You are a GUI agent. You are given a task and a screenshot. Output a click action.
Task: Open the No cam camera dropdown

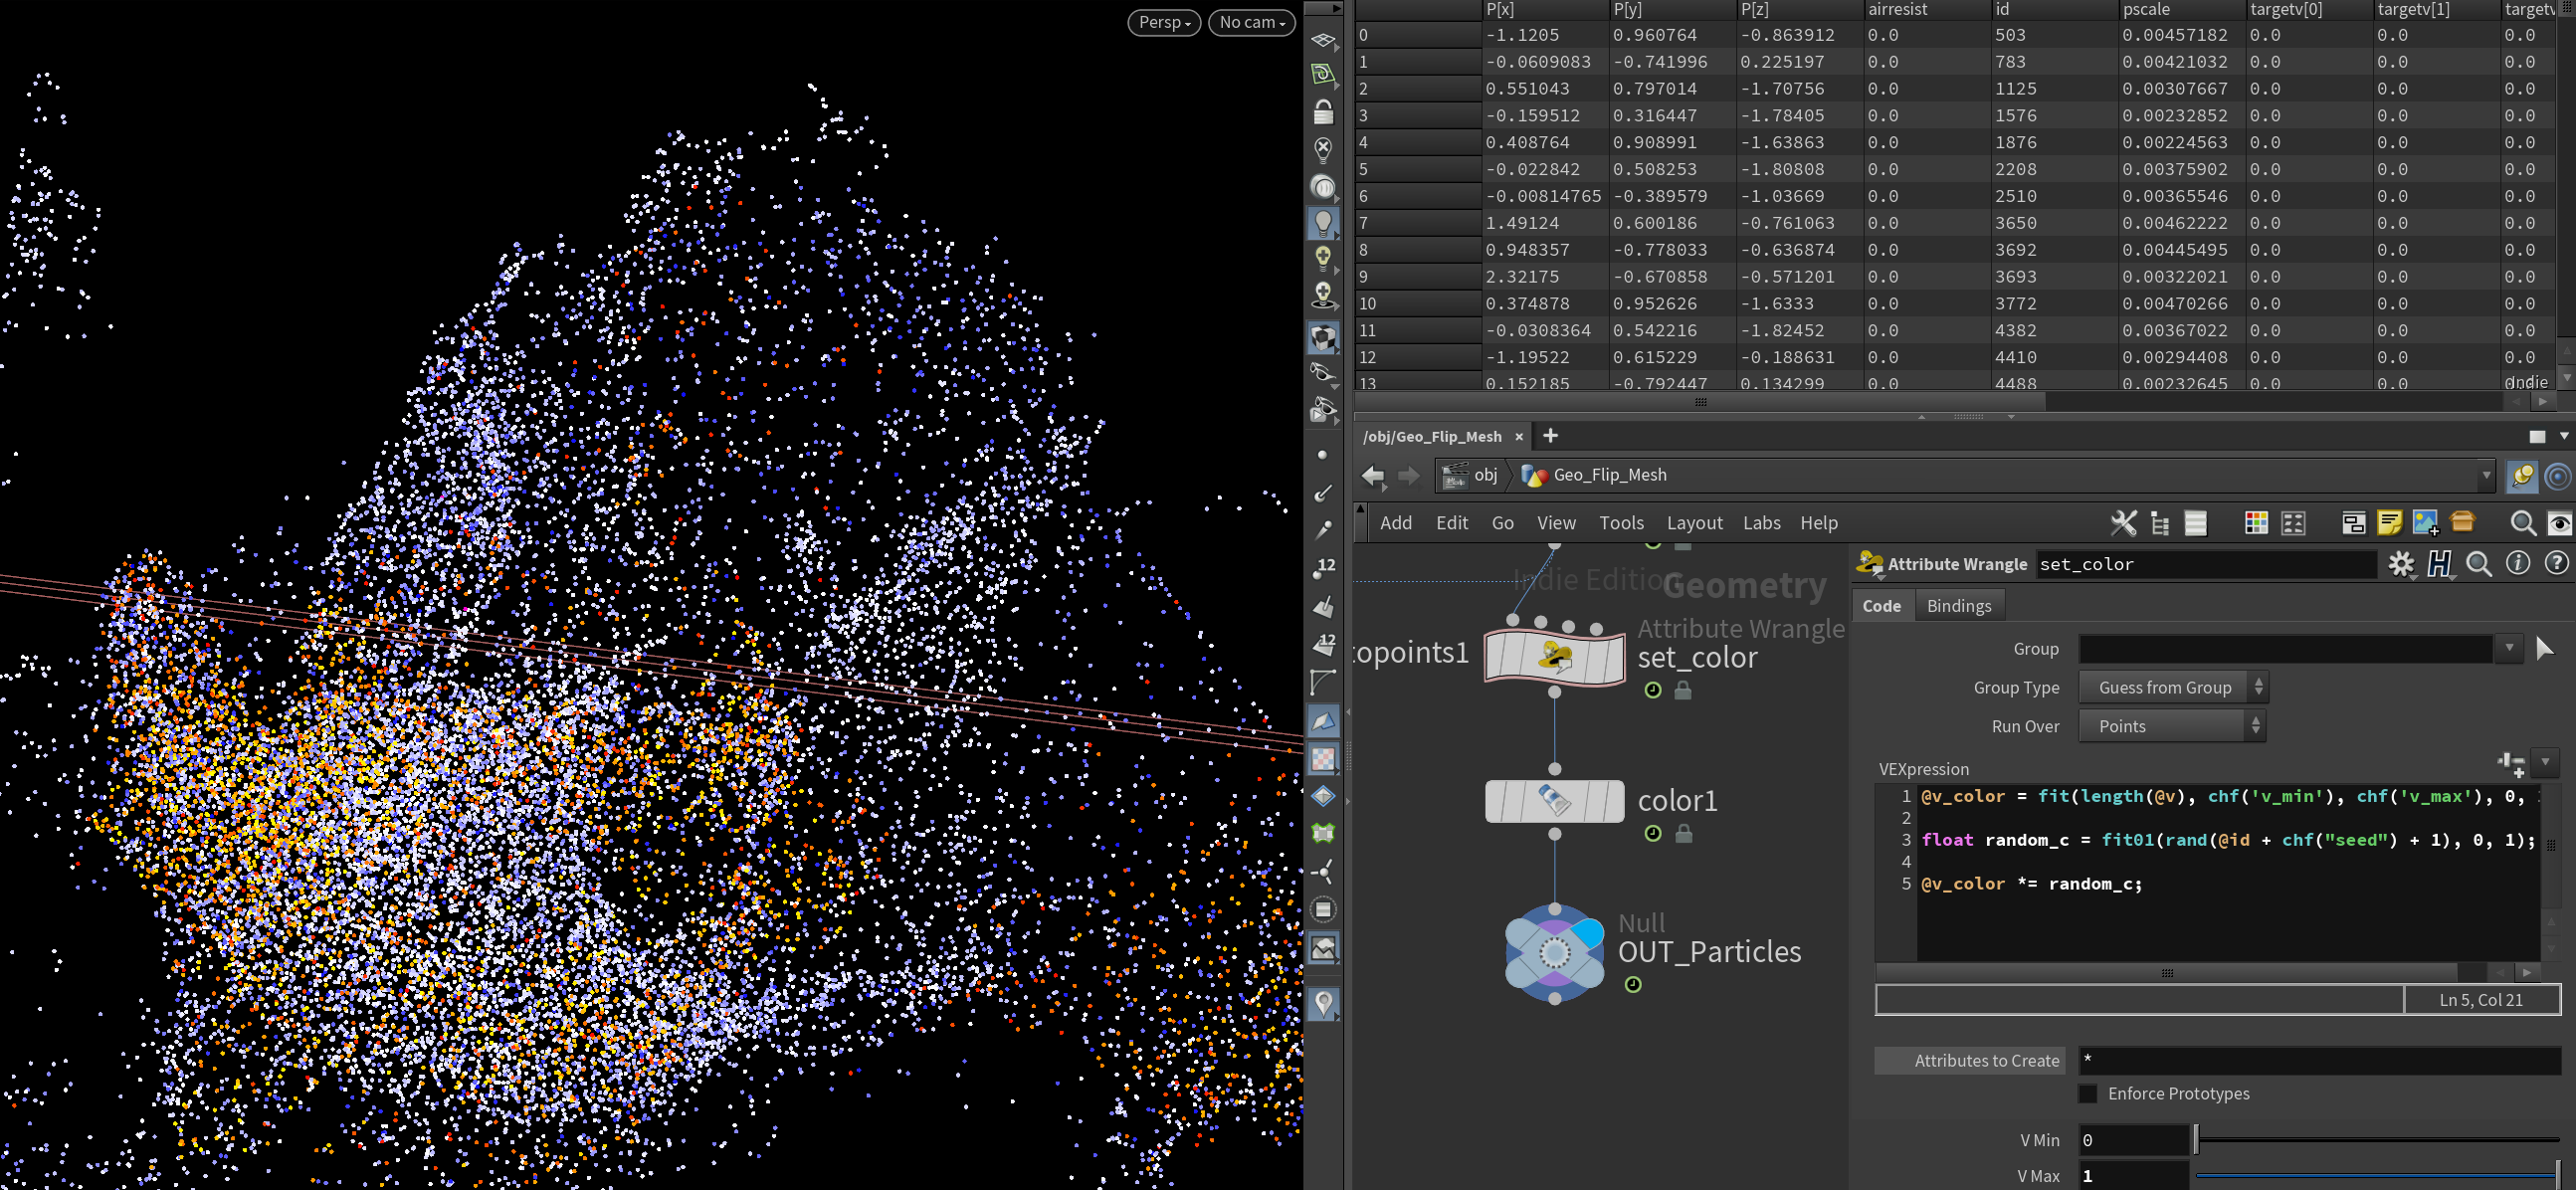(1251, 22)
